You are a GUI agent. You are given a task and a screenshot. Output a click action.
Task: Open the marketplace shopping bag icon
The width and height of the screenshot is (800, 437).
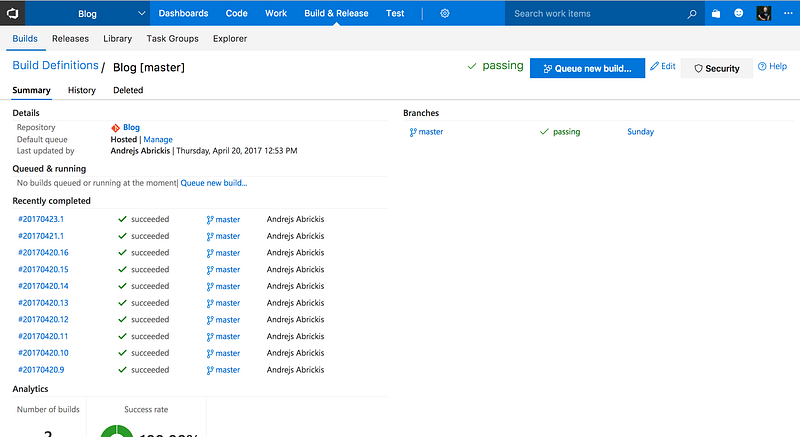pos(716,13)
